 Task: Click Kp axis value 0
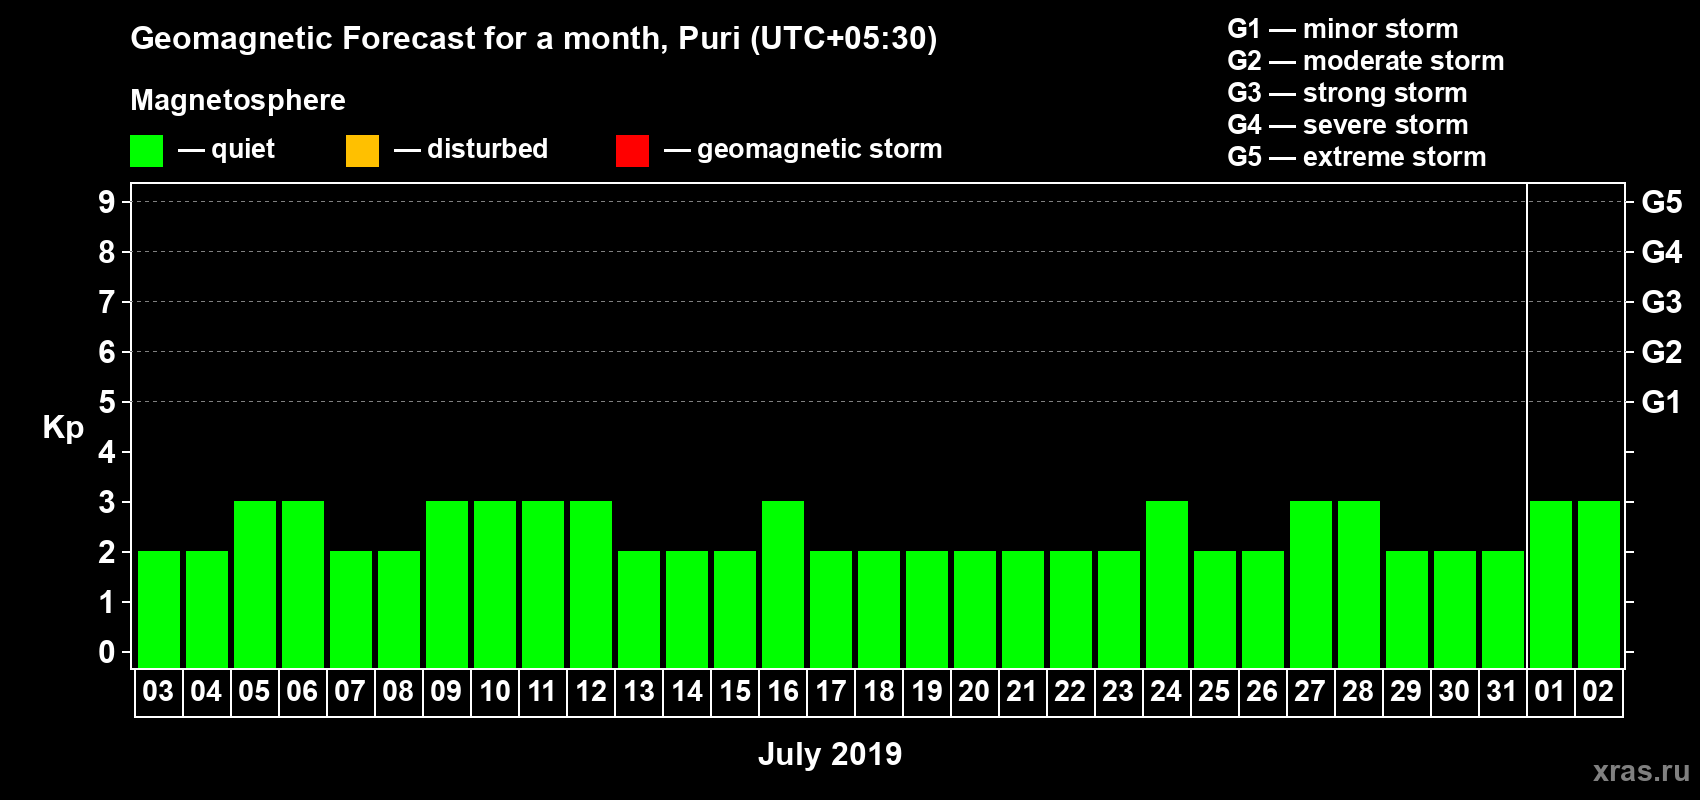107,652
